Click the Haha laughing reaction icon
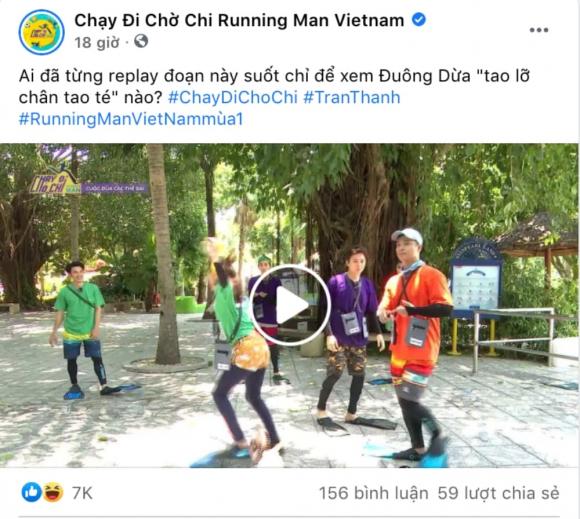Image resolution: width=580 pixels, height=519 pixels. pyautogui.click(x=53, y=492)
